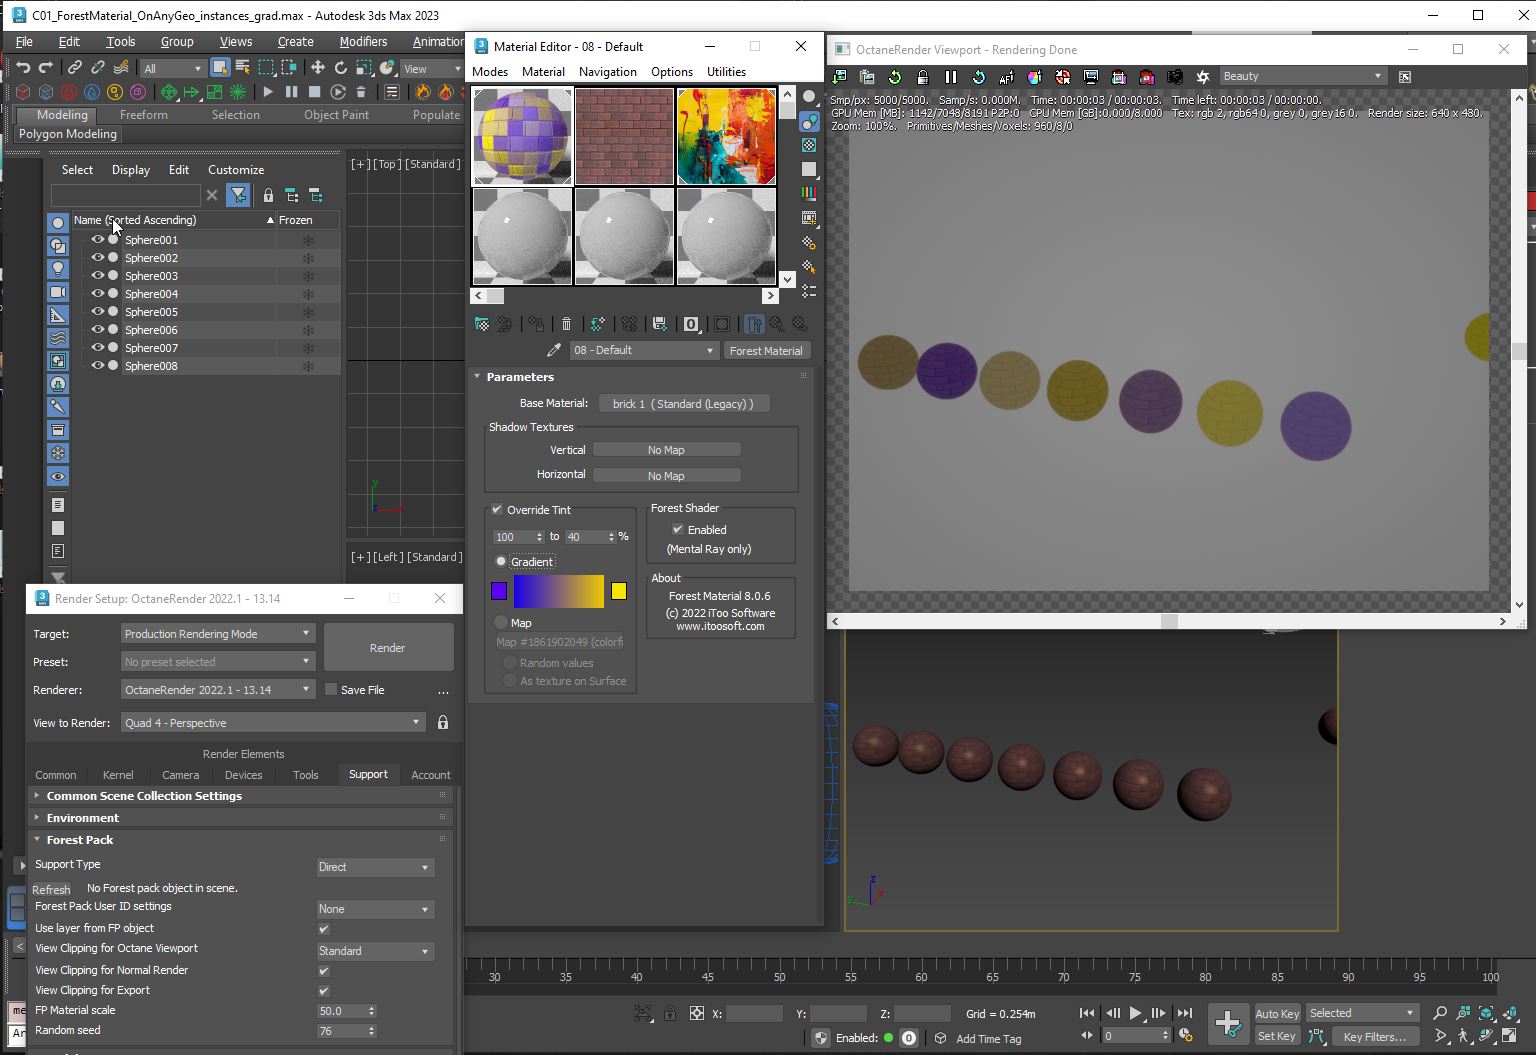Viewport: 1536px width, 1055px height.
Task: Click the yellow gradient end color swatch
Action: (619, 591)
